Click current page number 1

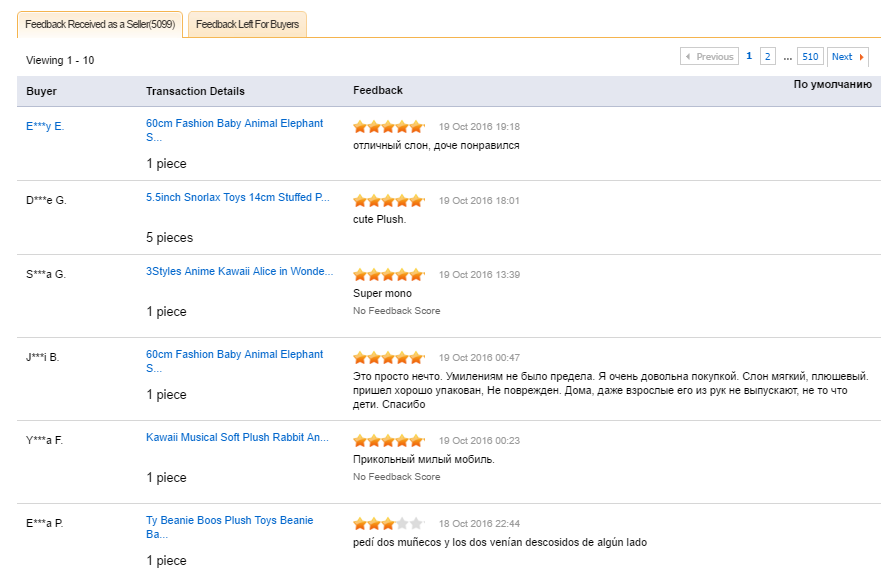pos(749,57)
